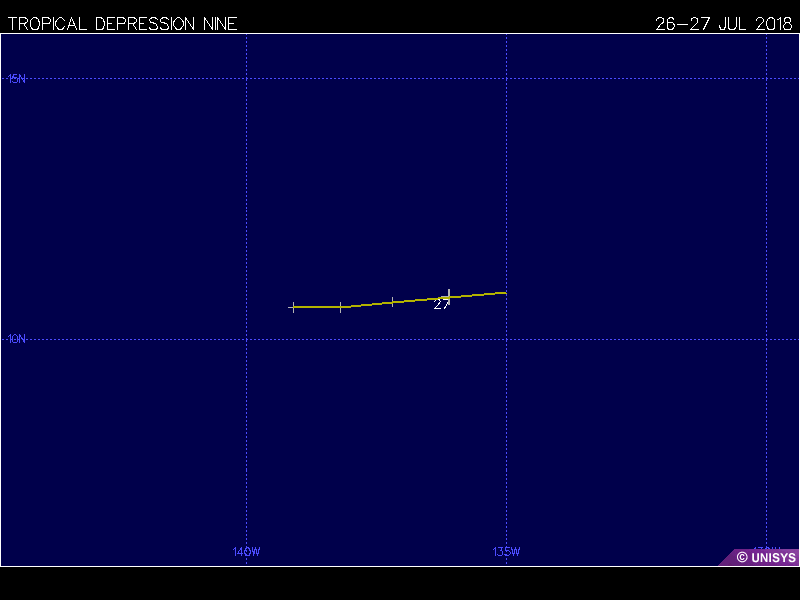Click the 27 date marker on track
The width and height of the screenshot is (800, 600).
coord(441,305)
